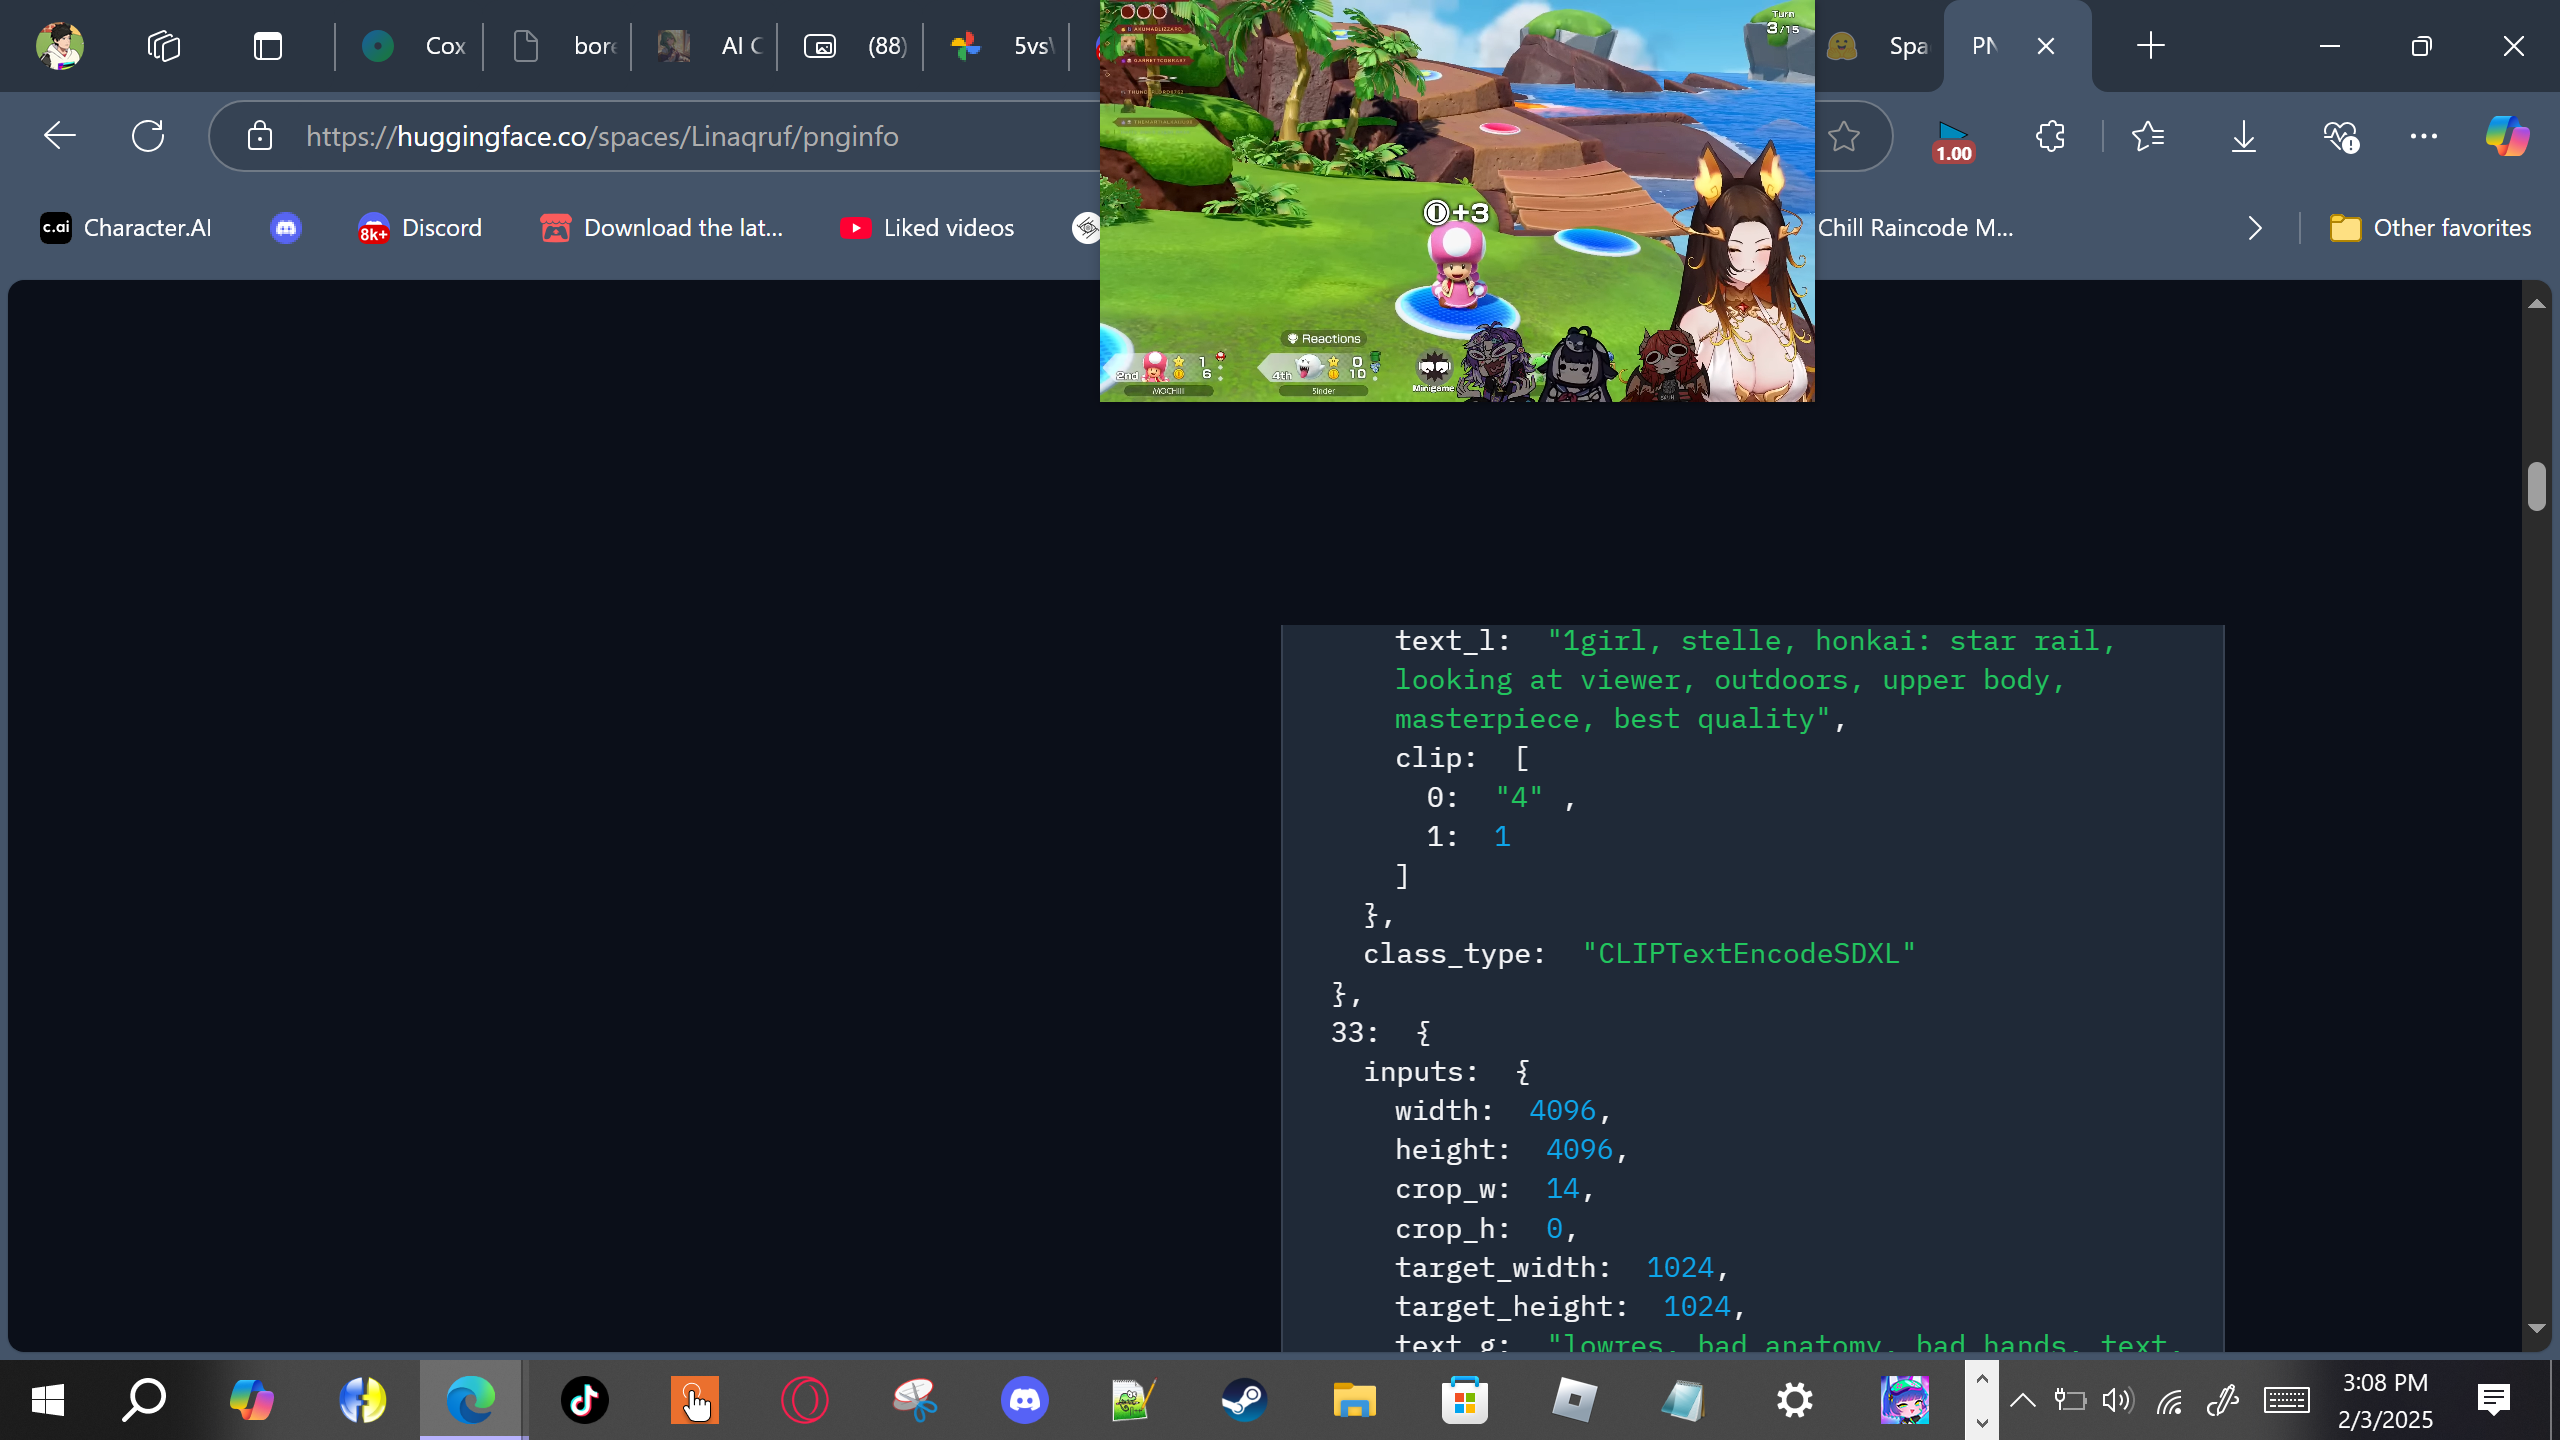The width and height of the screenshot is (2560, 1440).
Task: Open the Discord icon-only bookmark
Action: point(286,228)
